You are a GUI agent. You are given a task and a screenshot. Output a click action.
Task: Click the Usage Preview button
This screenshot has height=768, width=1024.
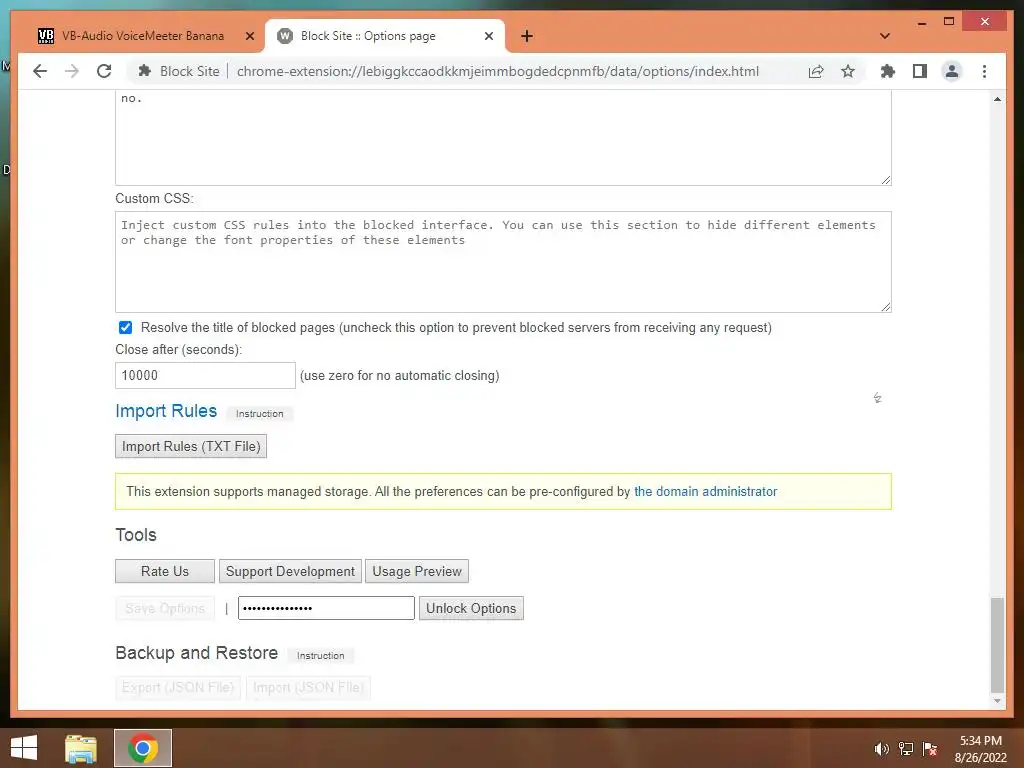click(417, 571)
